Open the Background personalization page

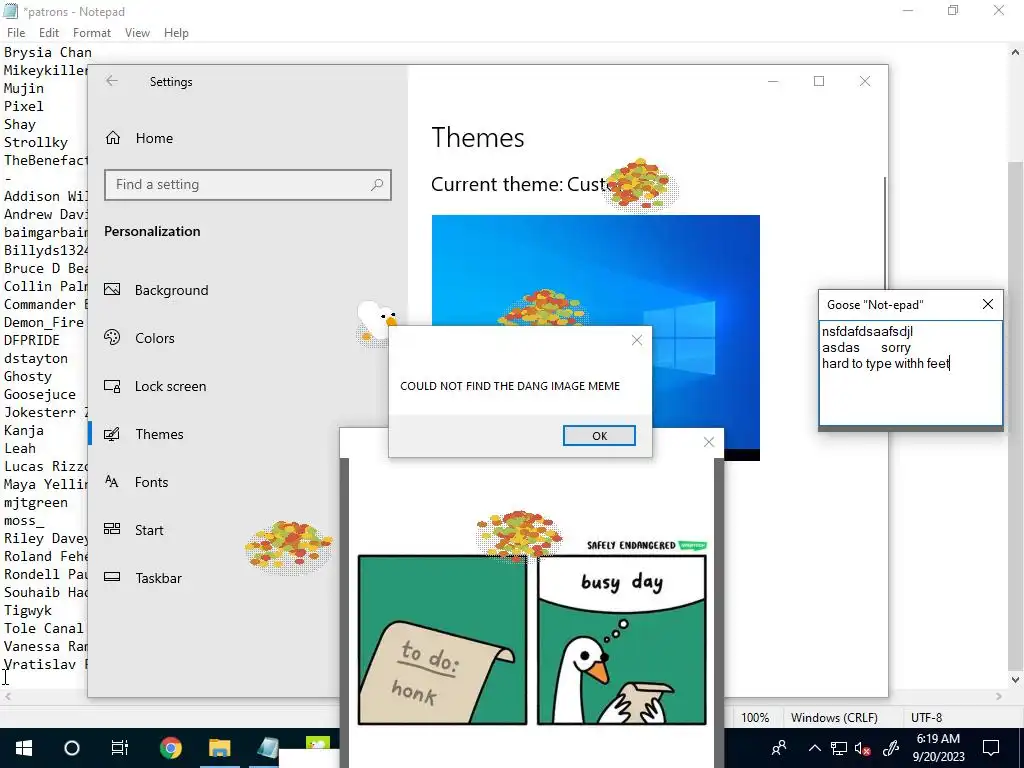coord(171,290)
